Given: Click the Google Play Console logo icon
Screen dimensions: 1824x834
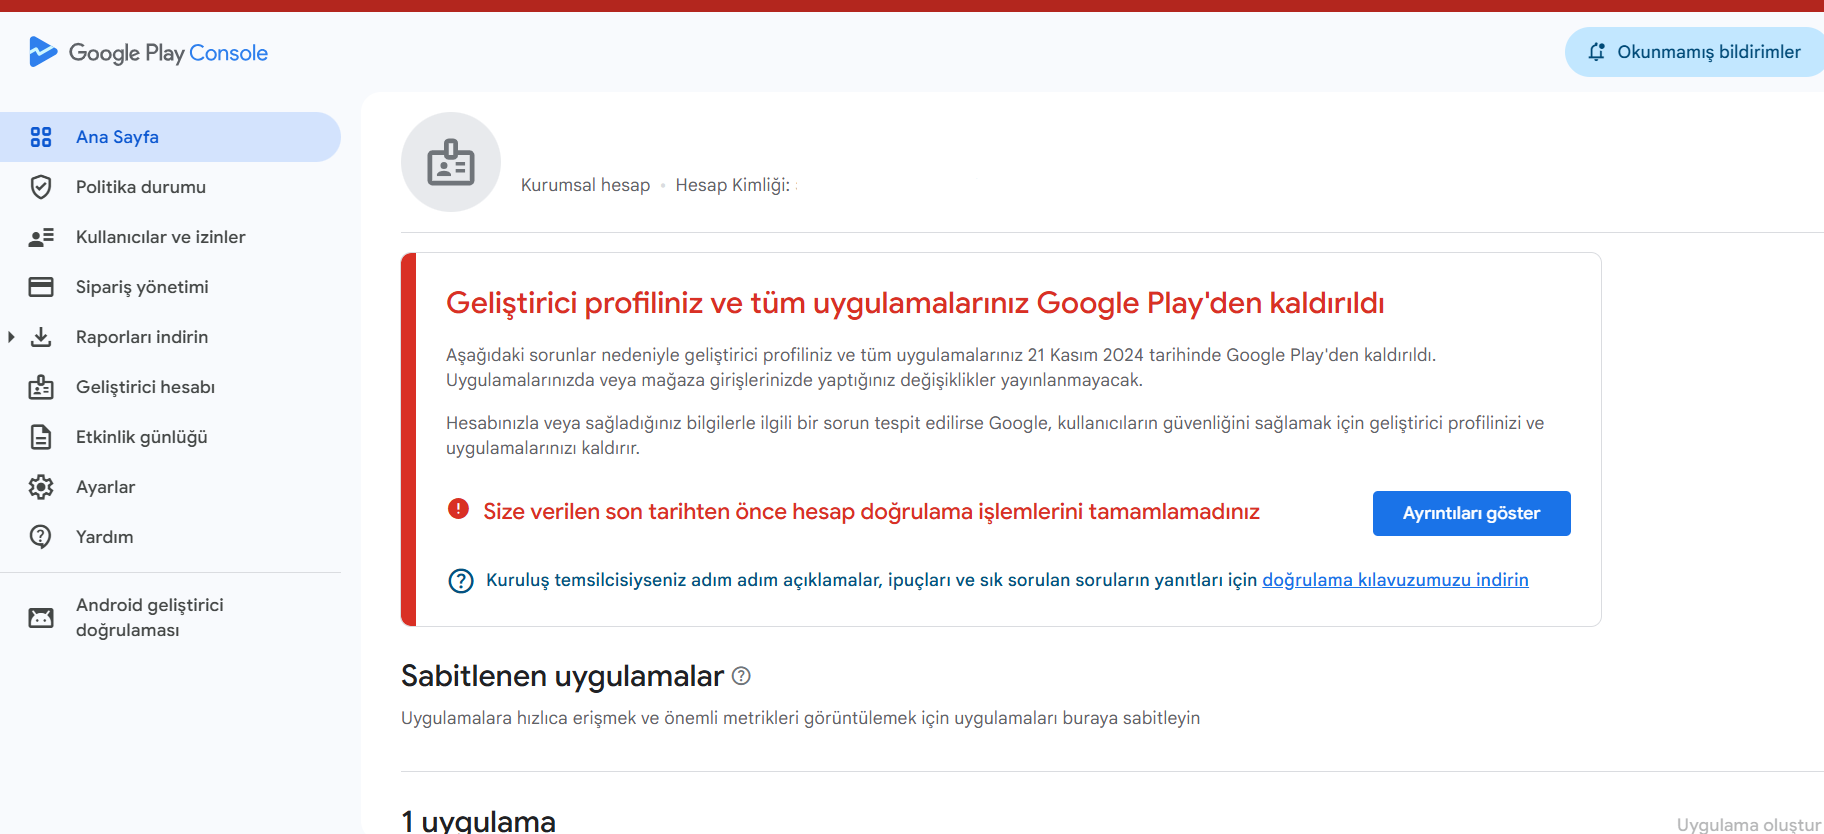Looking at the screenshot, I should tap(43, 52).
